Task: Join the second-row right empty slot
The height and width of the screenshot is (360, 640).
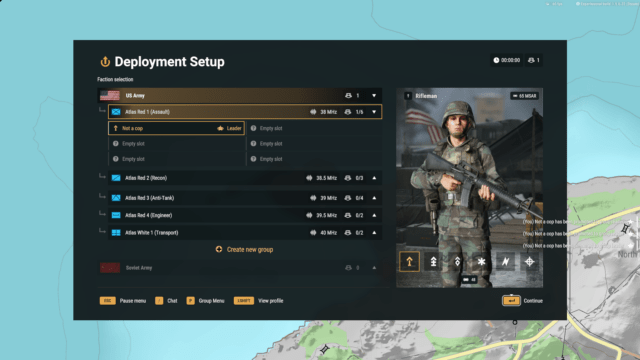Action: tap(314, 144)
